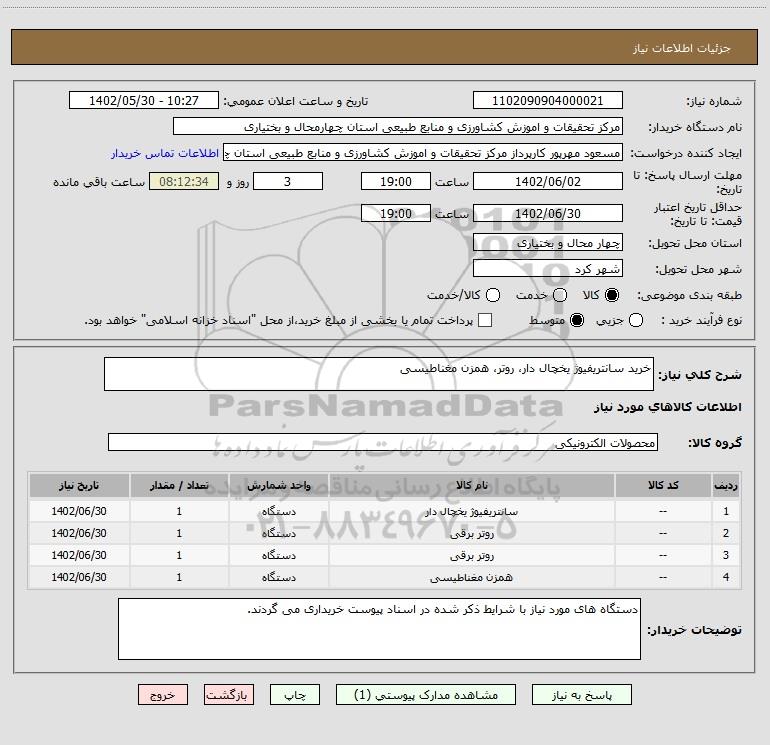Click the date cell in row 1
This screenshot has width=770, height=745.
[x=79, y=511]
